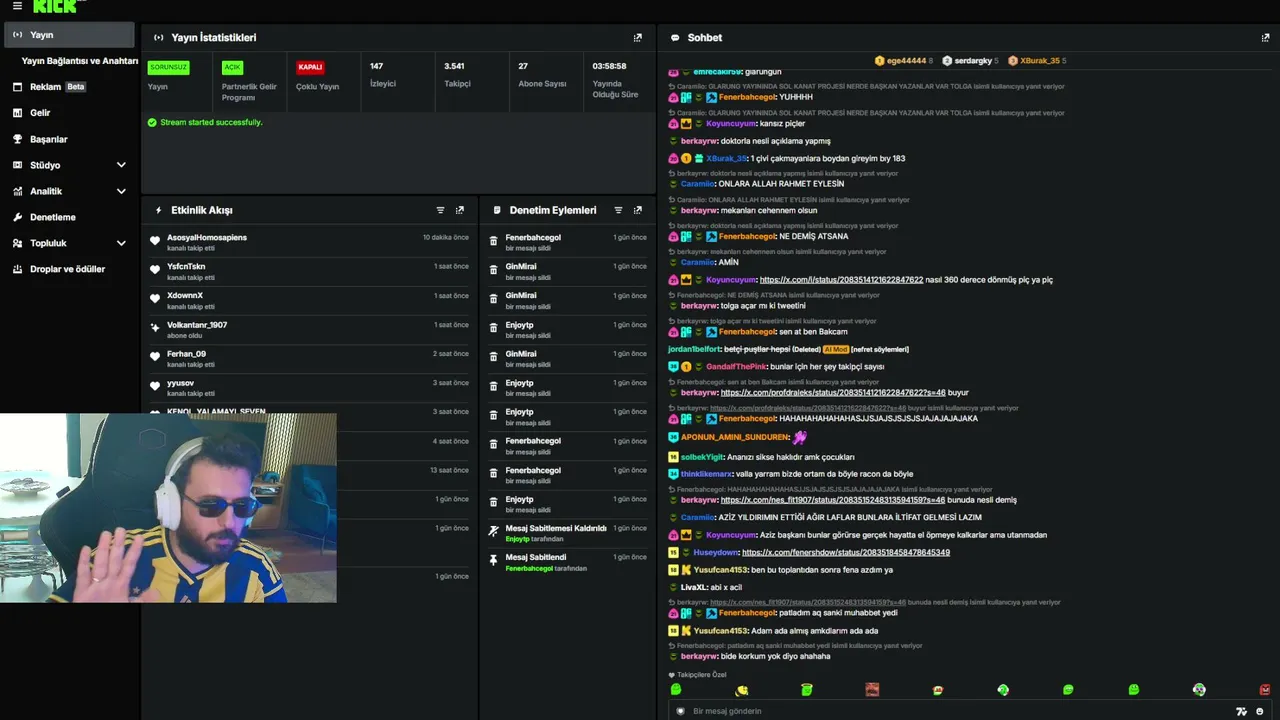Click the 3.541 Takipçi follower count

click(457, 75)
